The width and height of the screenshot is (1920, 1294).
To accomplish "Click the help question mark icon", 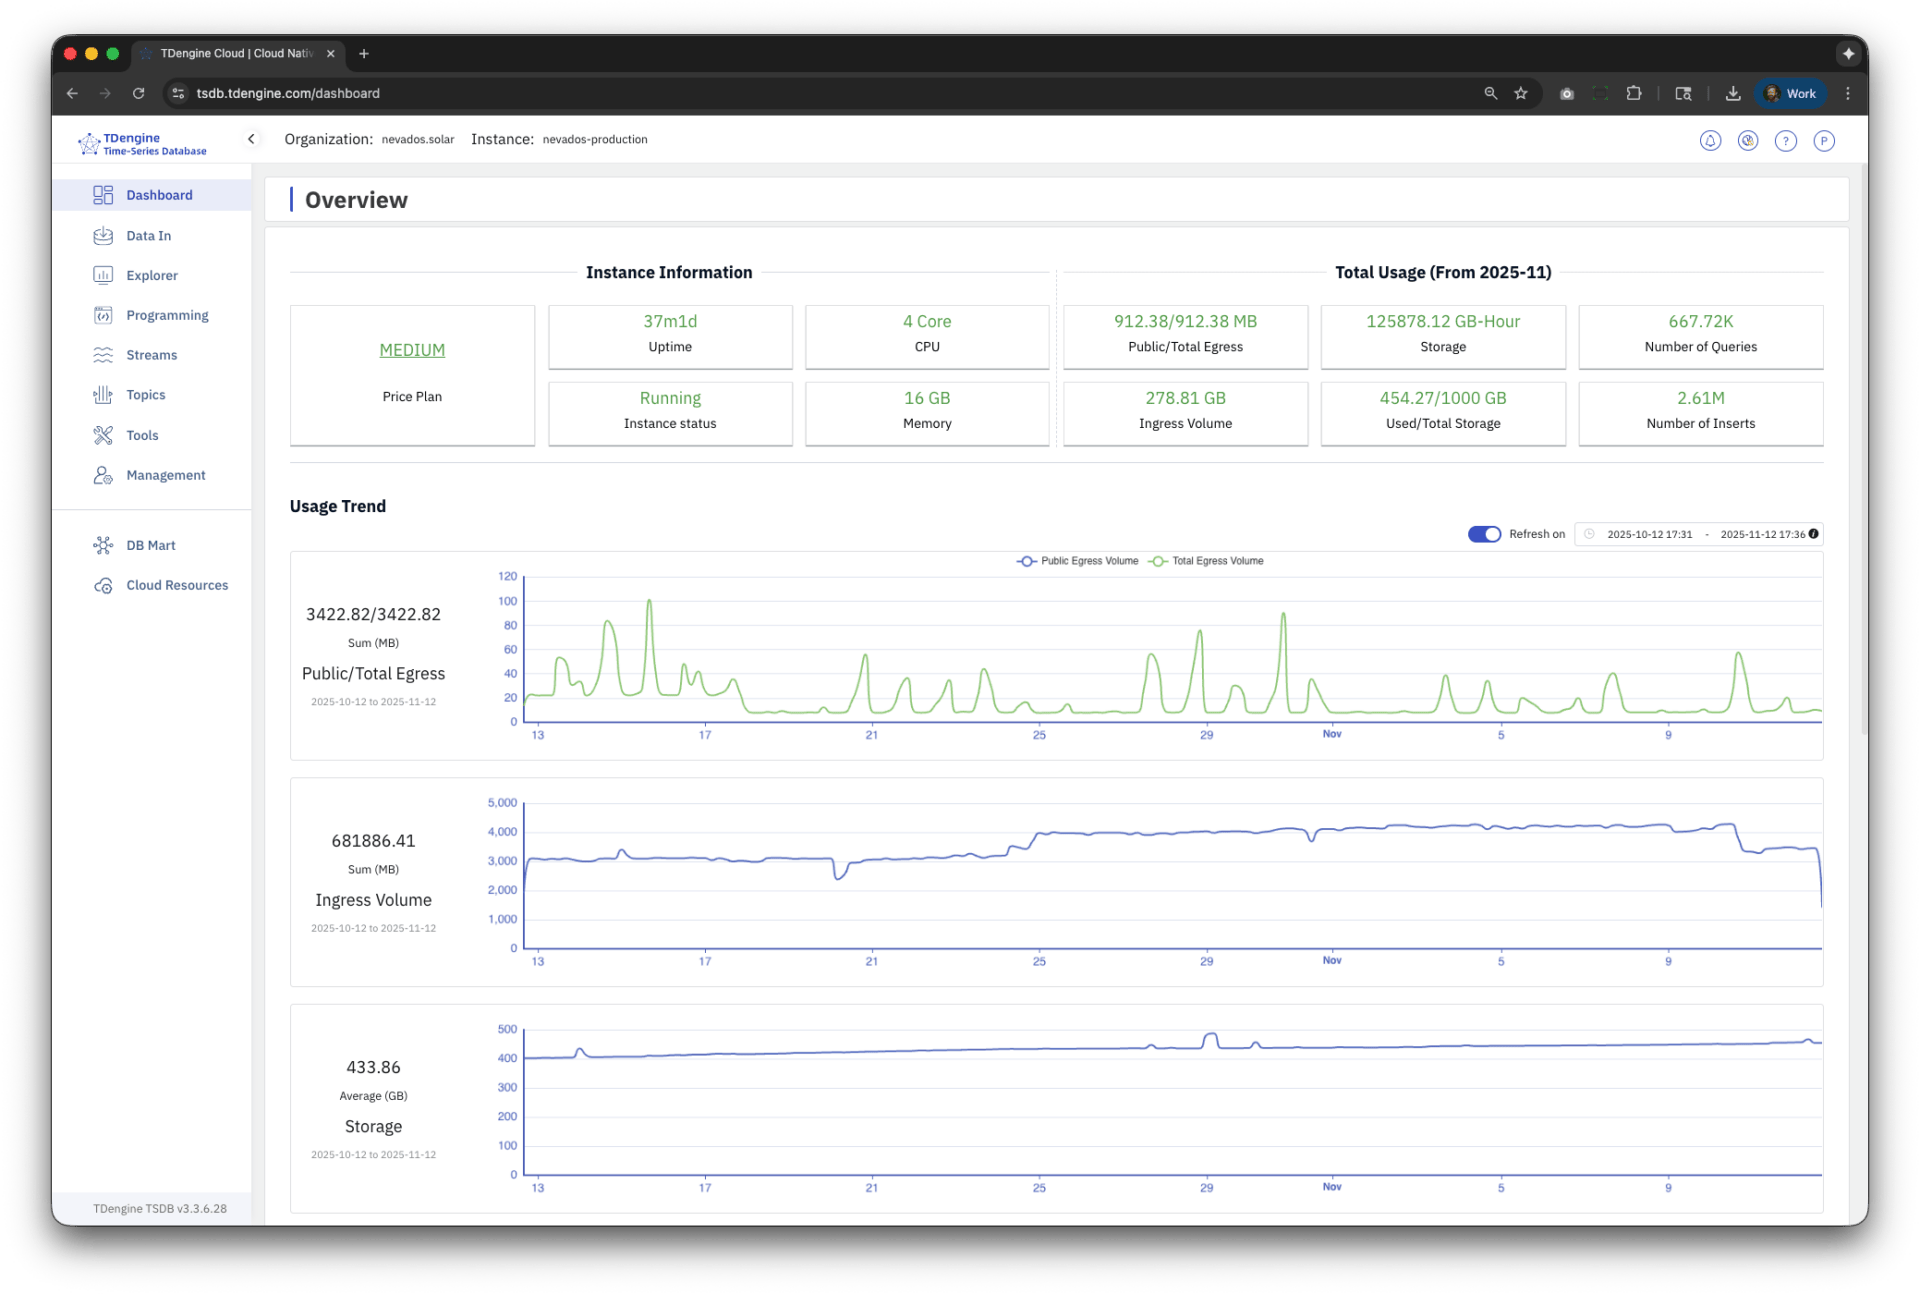I will click(1785, 141).
